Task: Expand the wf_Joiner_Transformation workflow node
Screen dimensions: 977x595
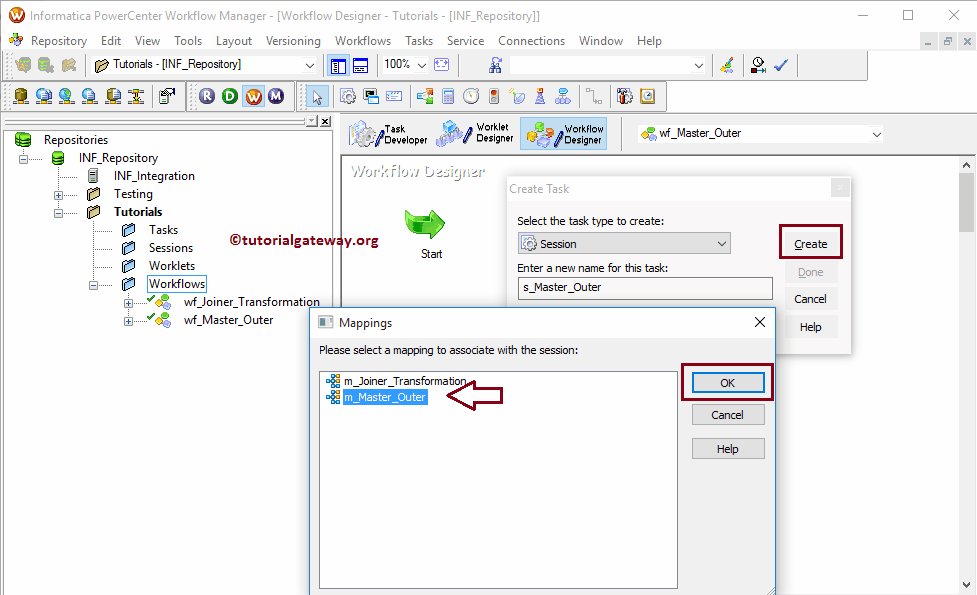Action: 128,303
